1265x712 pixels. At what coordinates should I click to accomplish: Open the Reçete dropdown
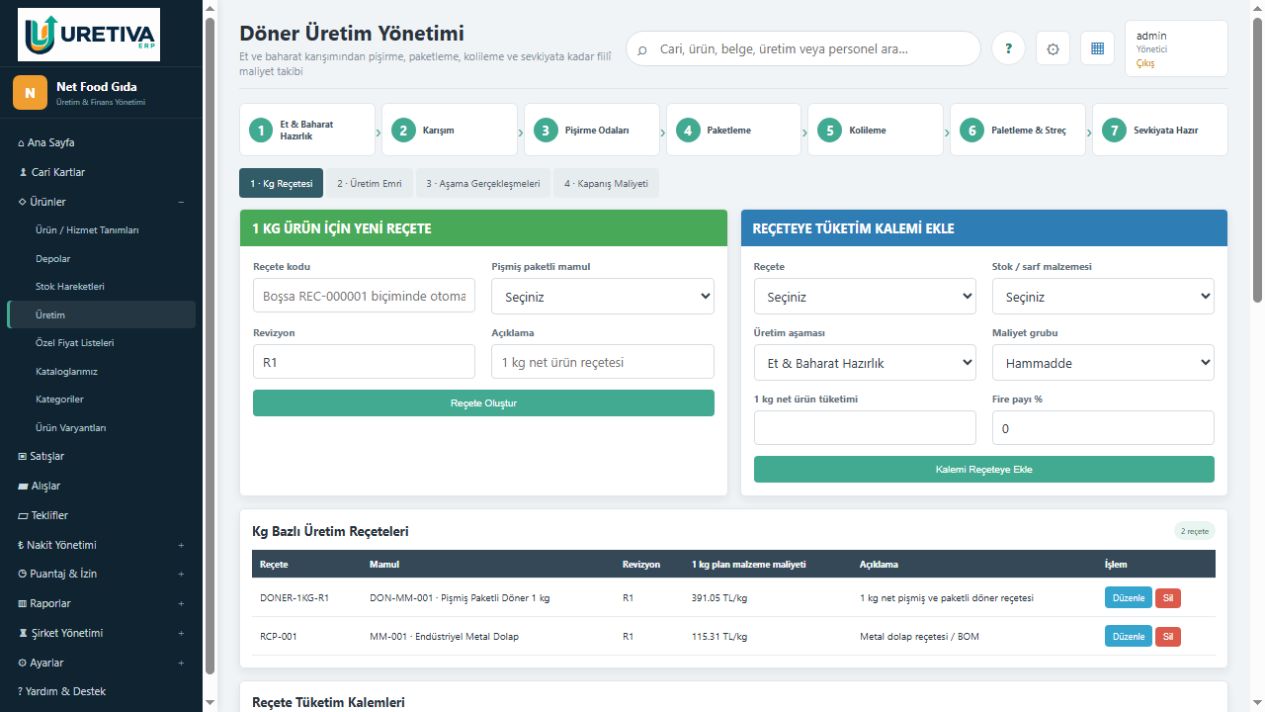tap(865, 296)
